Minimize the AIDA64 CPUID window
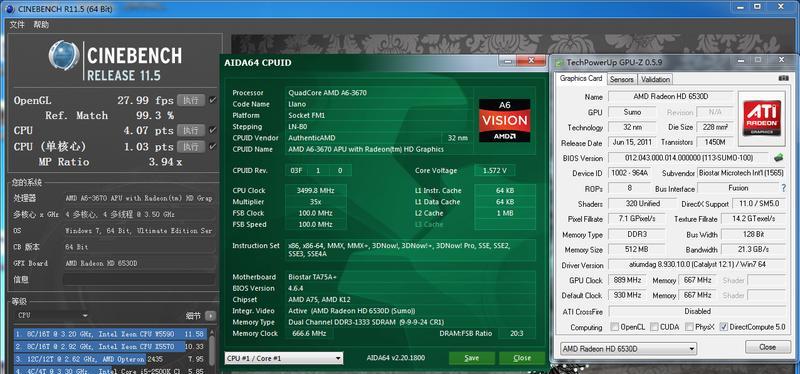This screenshot has height=374, width=800. 508,61
